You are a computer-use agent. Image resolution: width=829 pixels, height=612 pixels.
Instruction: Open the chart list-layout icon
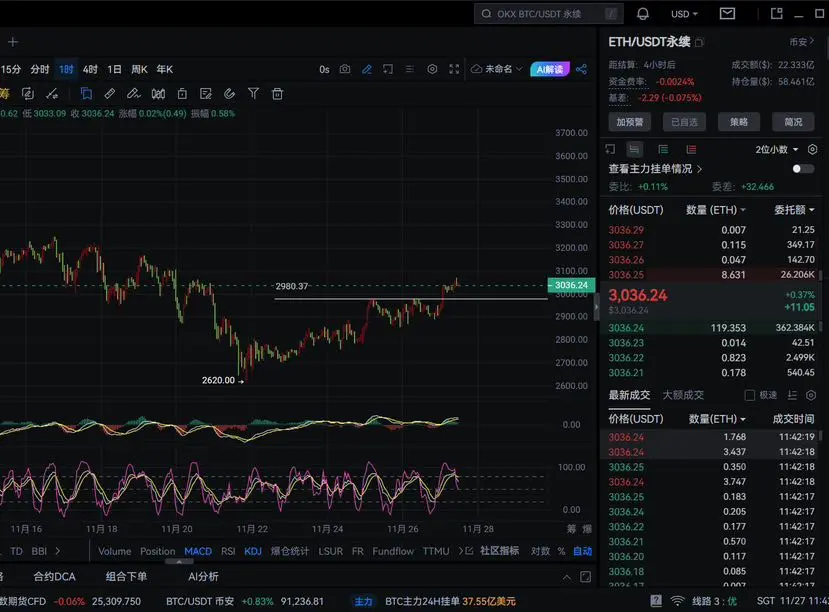pyautogui.click(x=410, y=69)
